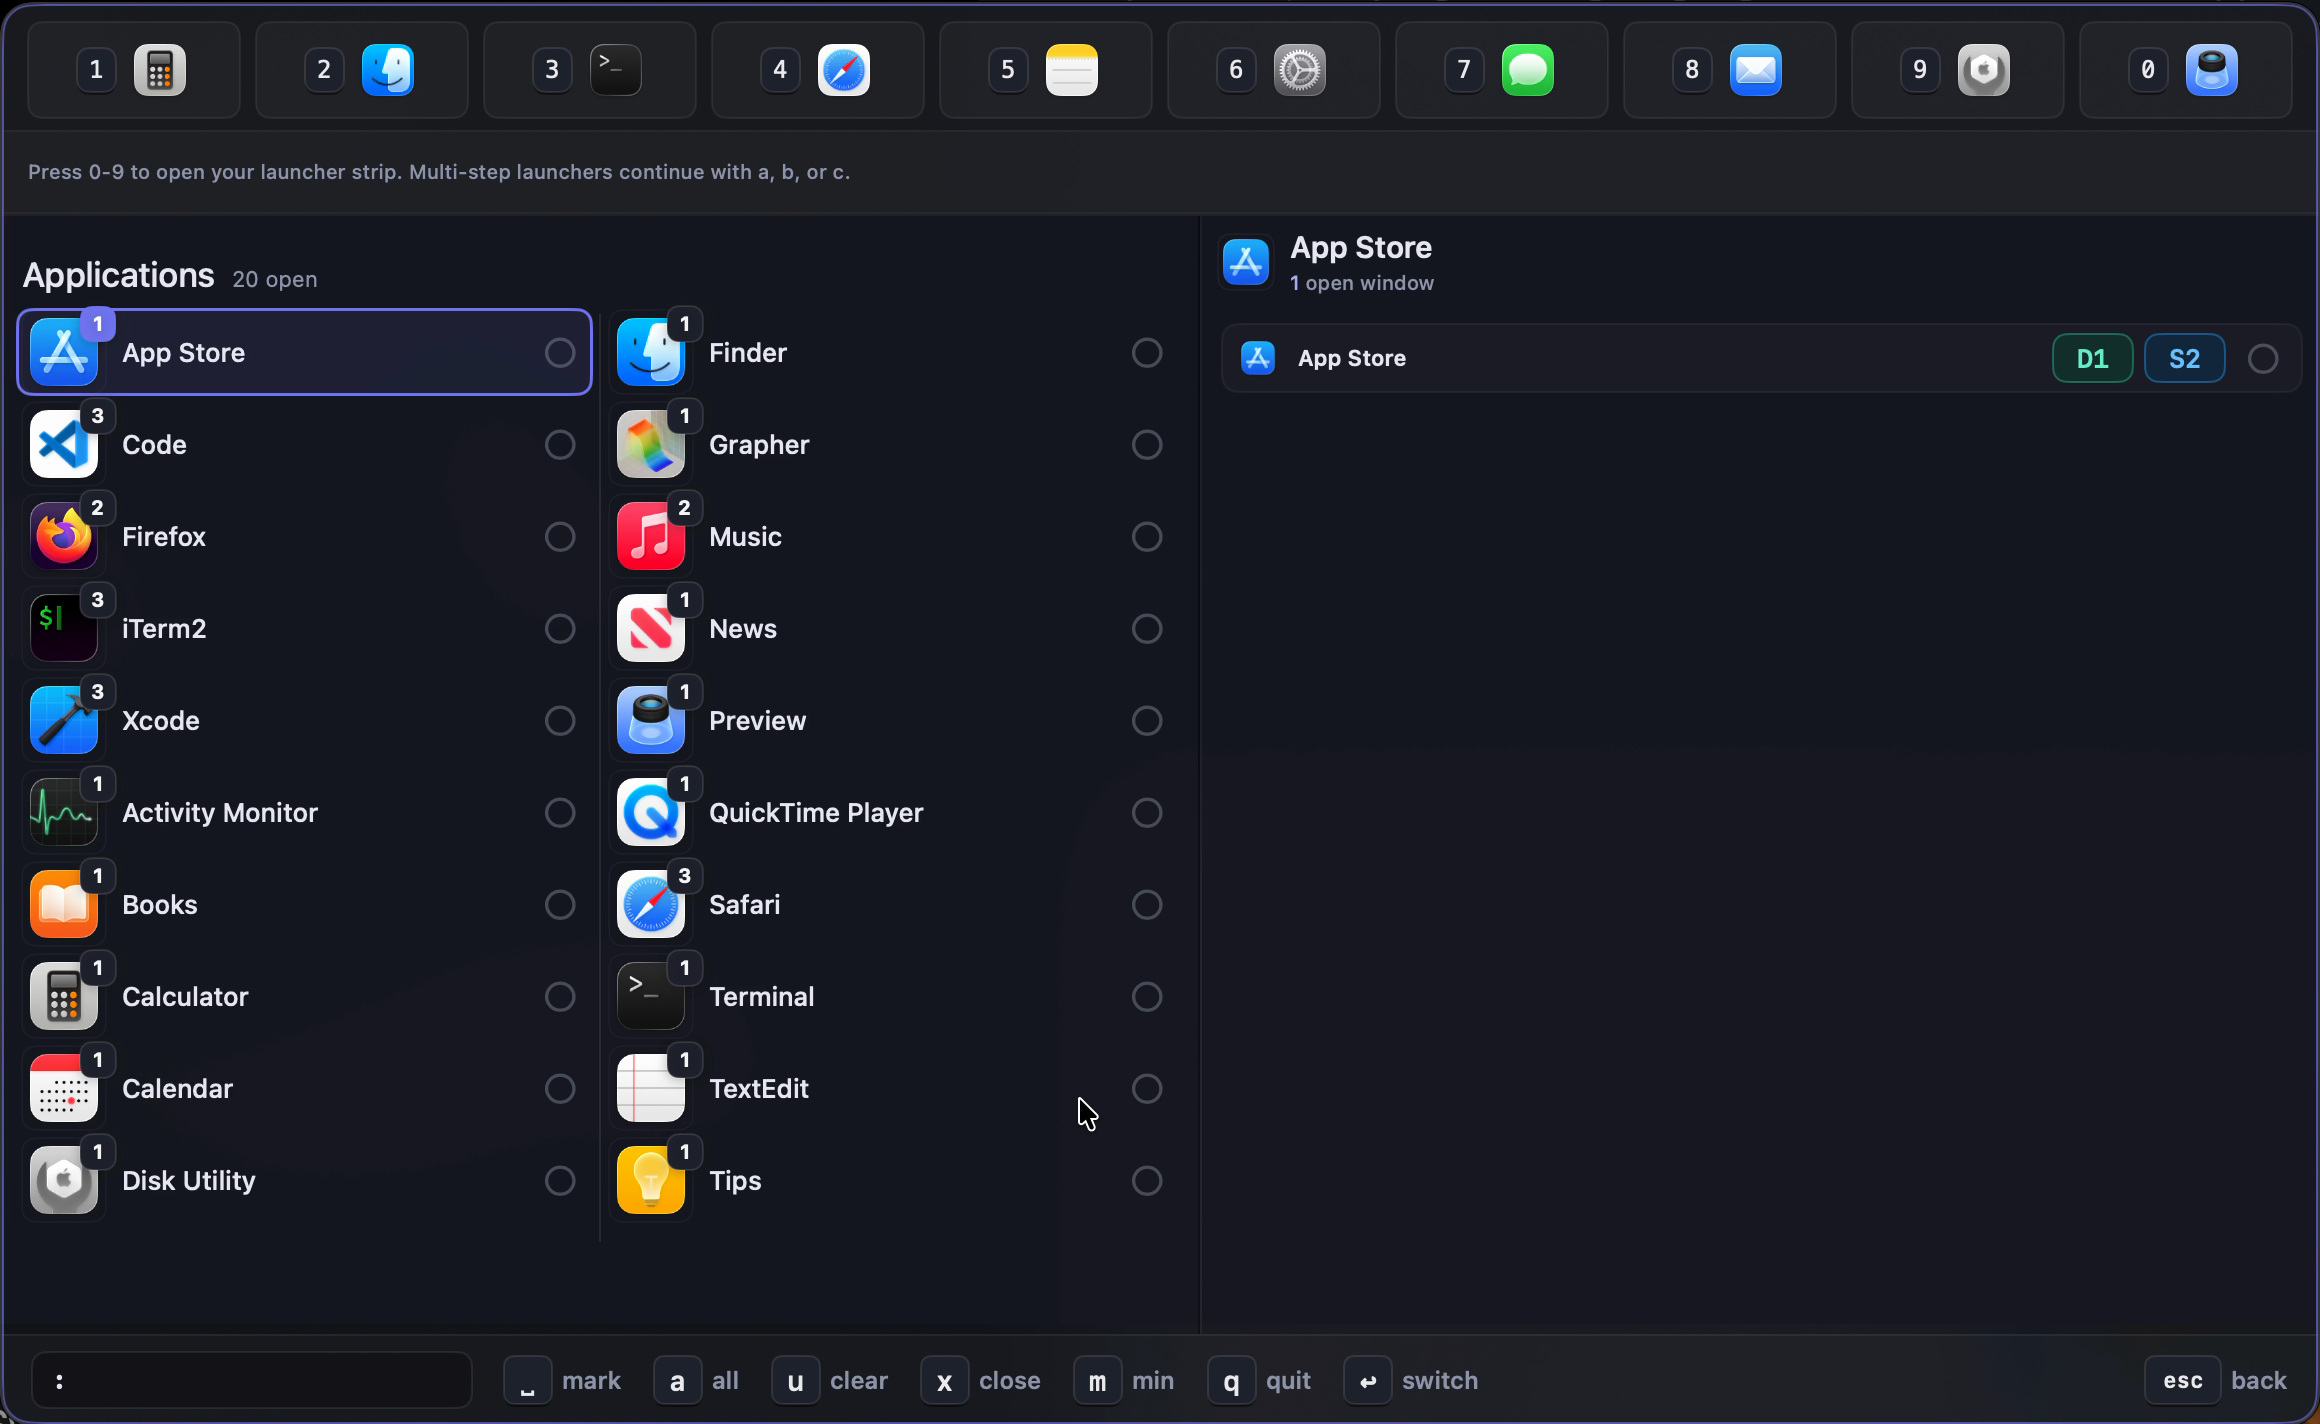Open launcher slot 4 Safari icon

coord(844,70)
